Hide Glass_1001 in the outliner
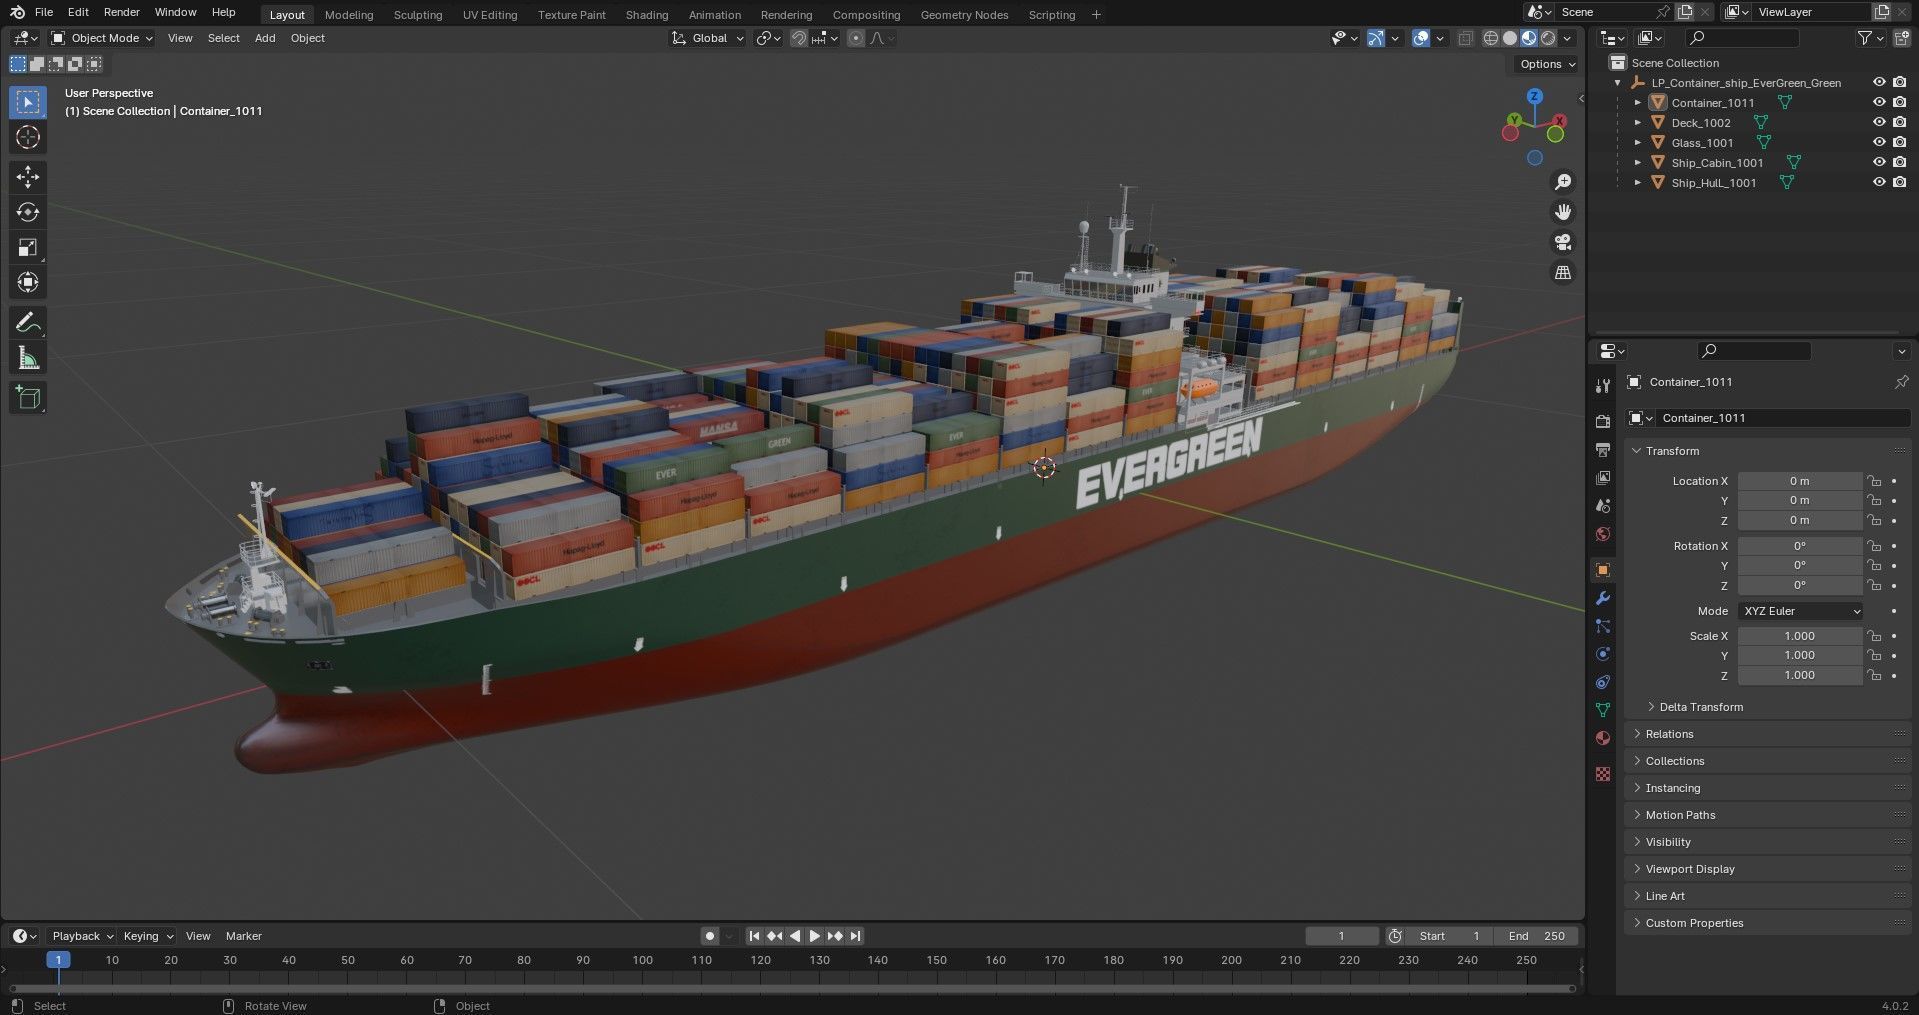The width and height of the screenshot is (1919, 1015). (1879, 142)
